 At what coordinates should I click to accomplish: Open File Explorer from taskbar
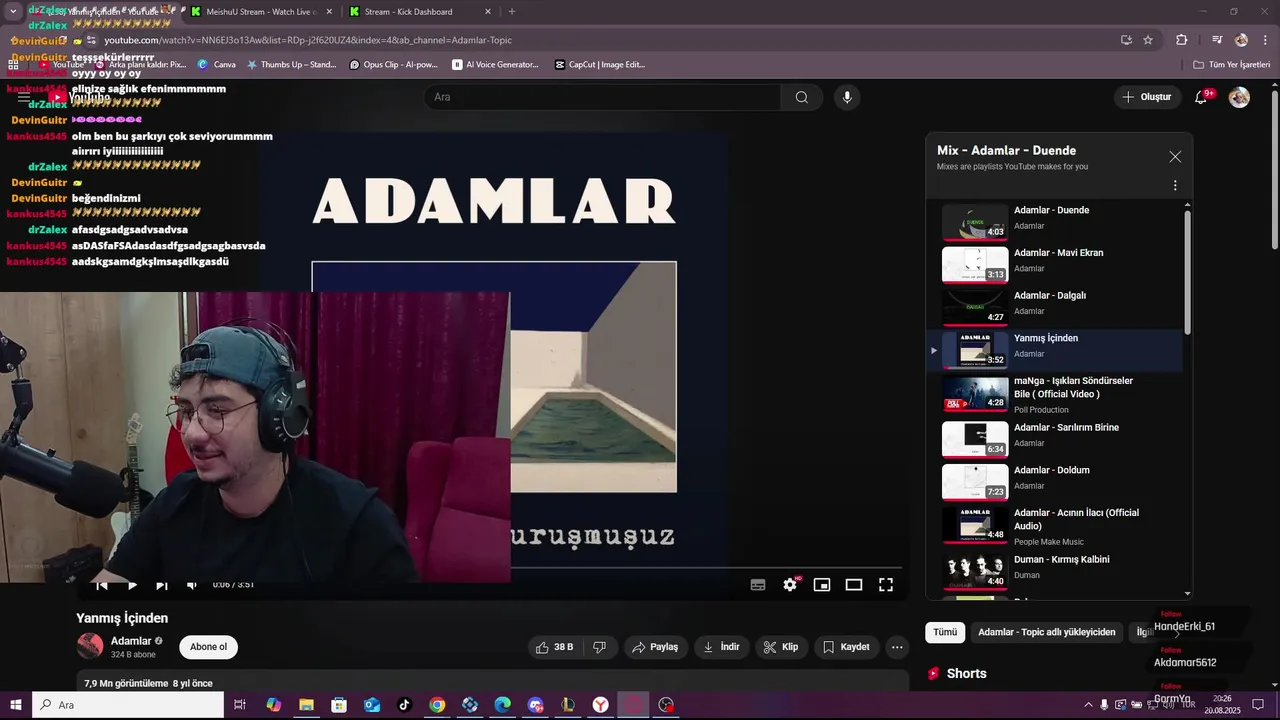tap(306, 705)
